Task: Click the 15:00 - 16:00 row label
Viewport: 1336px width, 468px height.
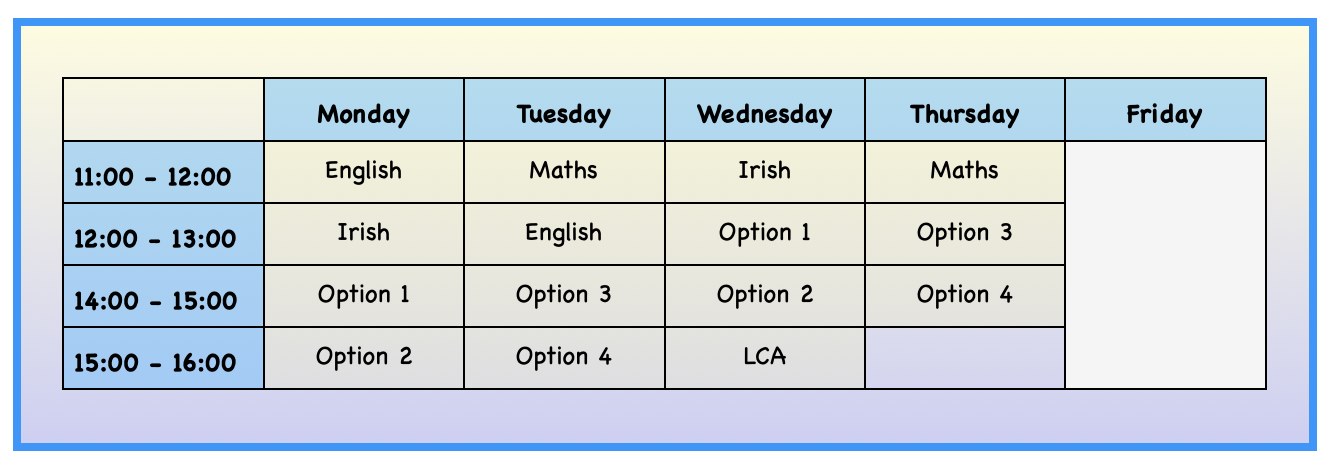Action: click(164, 358)
